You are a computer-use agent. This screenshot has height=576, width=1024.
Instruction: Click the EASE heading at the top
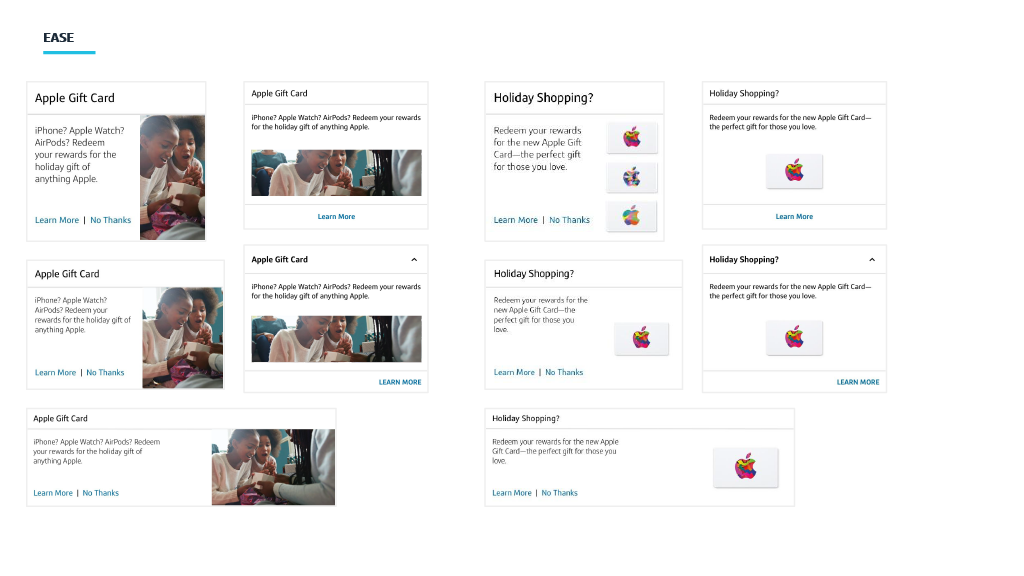pyautogui.click(x=58, y=38)
